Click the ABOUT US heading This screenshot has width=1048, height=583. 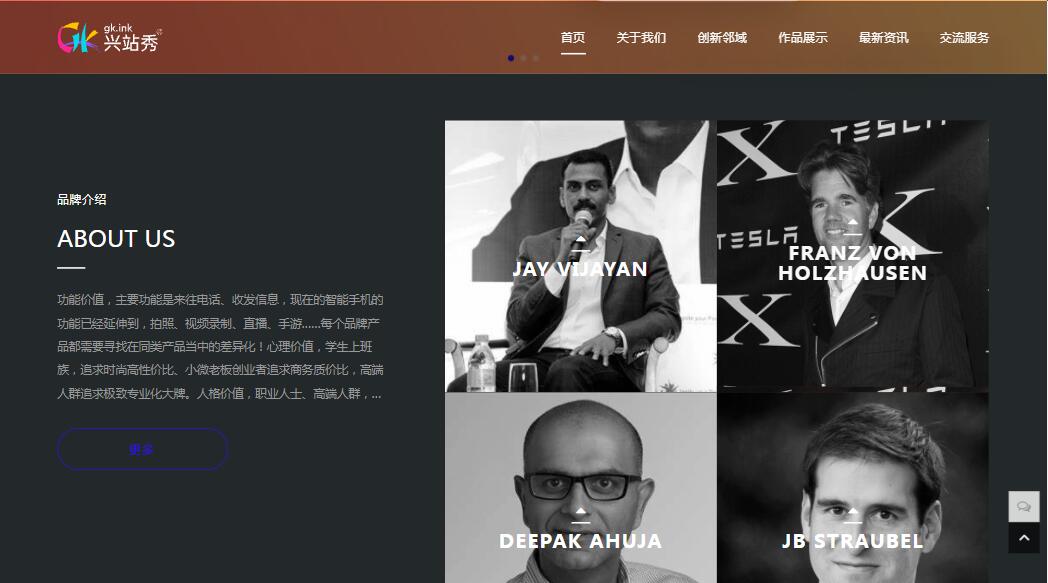(116, 239)
